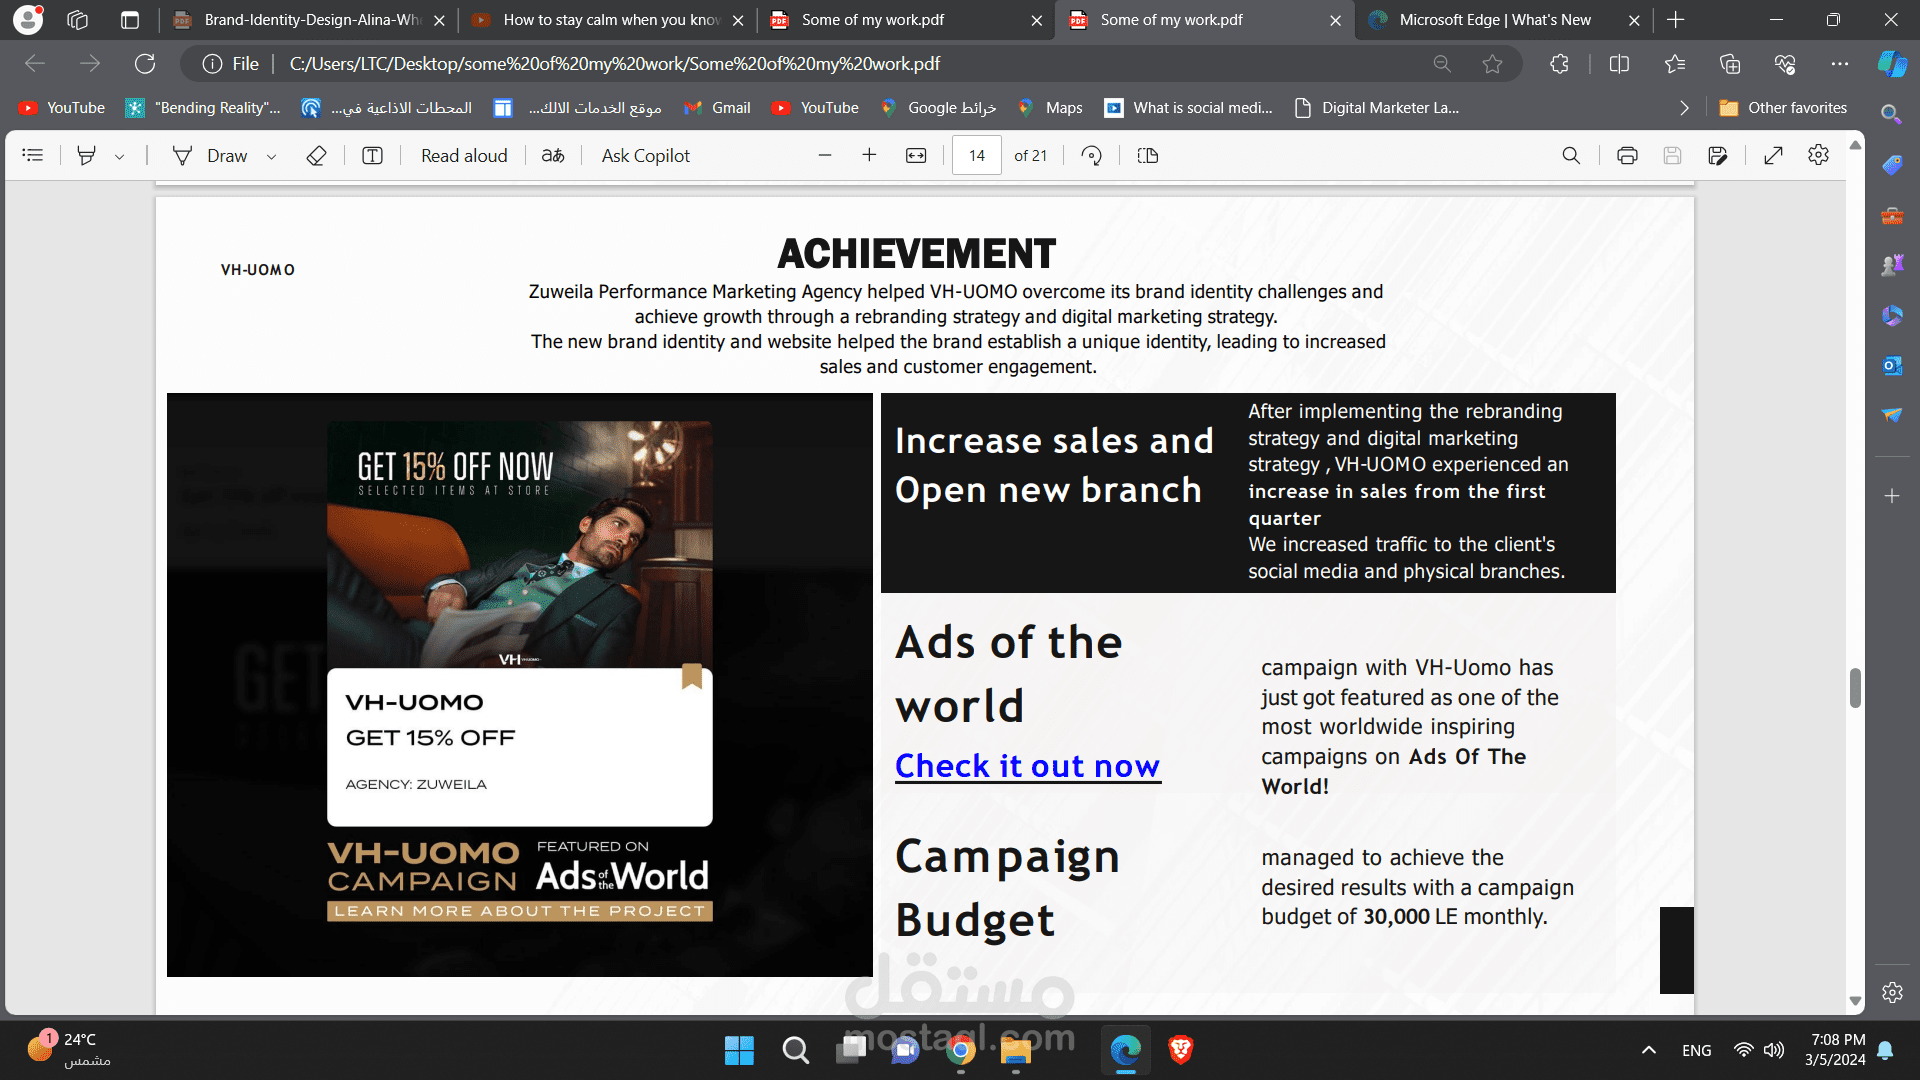Click the Print icon in PDF toolbar
The image size is (1920, 1080).
tap(1627, 156)
